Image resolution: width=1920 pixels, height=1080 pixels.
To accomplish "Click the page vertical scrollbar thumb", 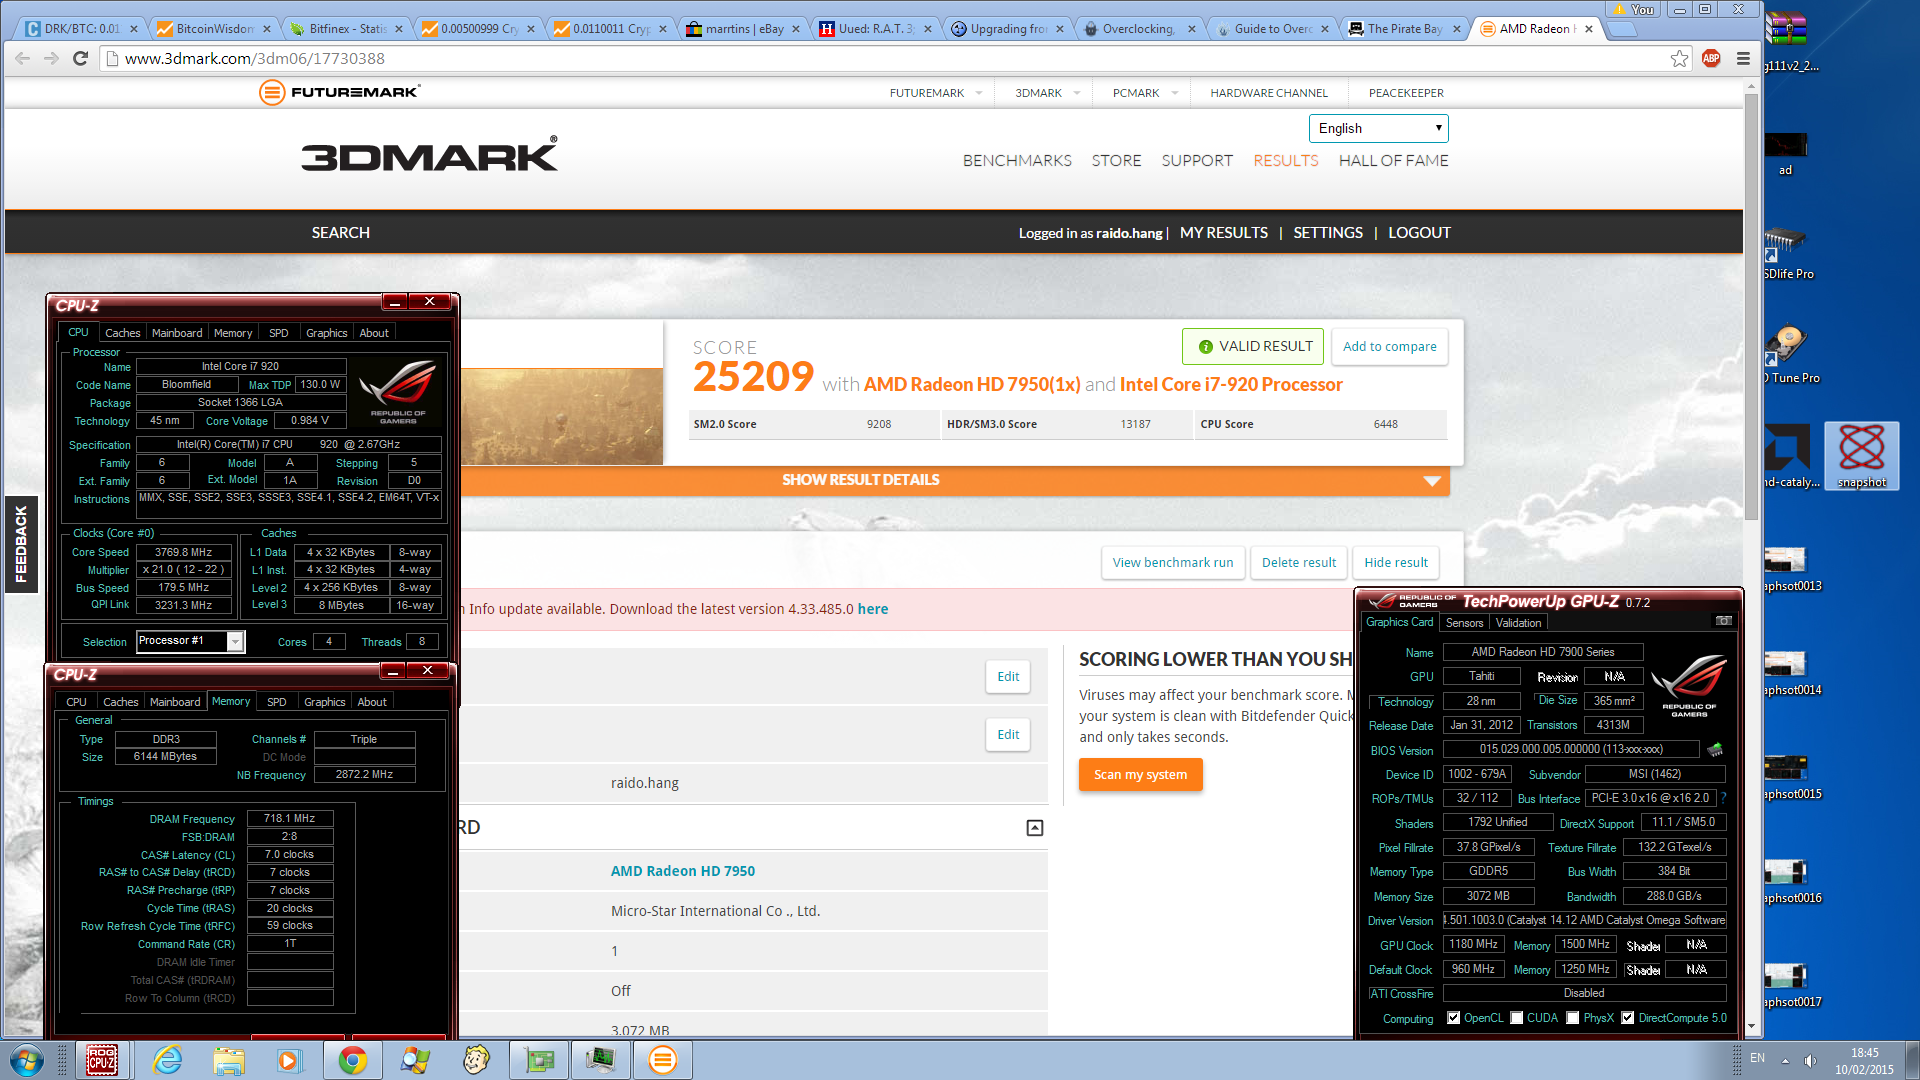I will (1751, 307).
